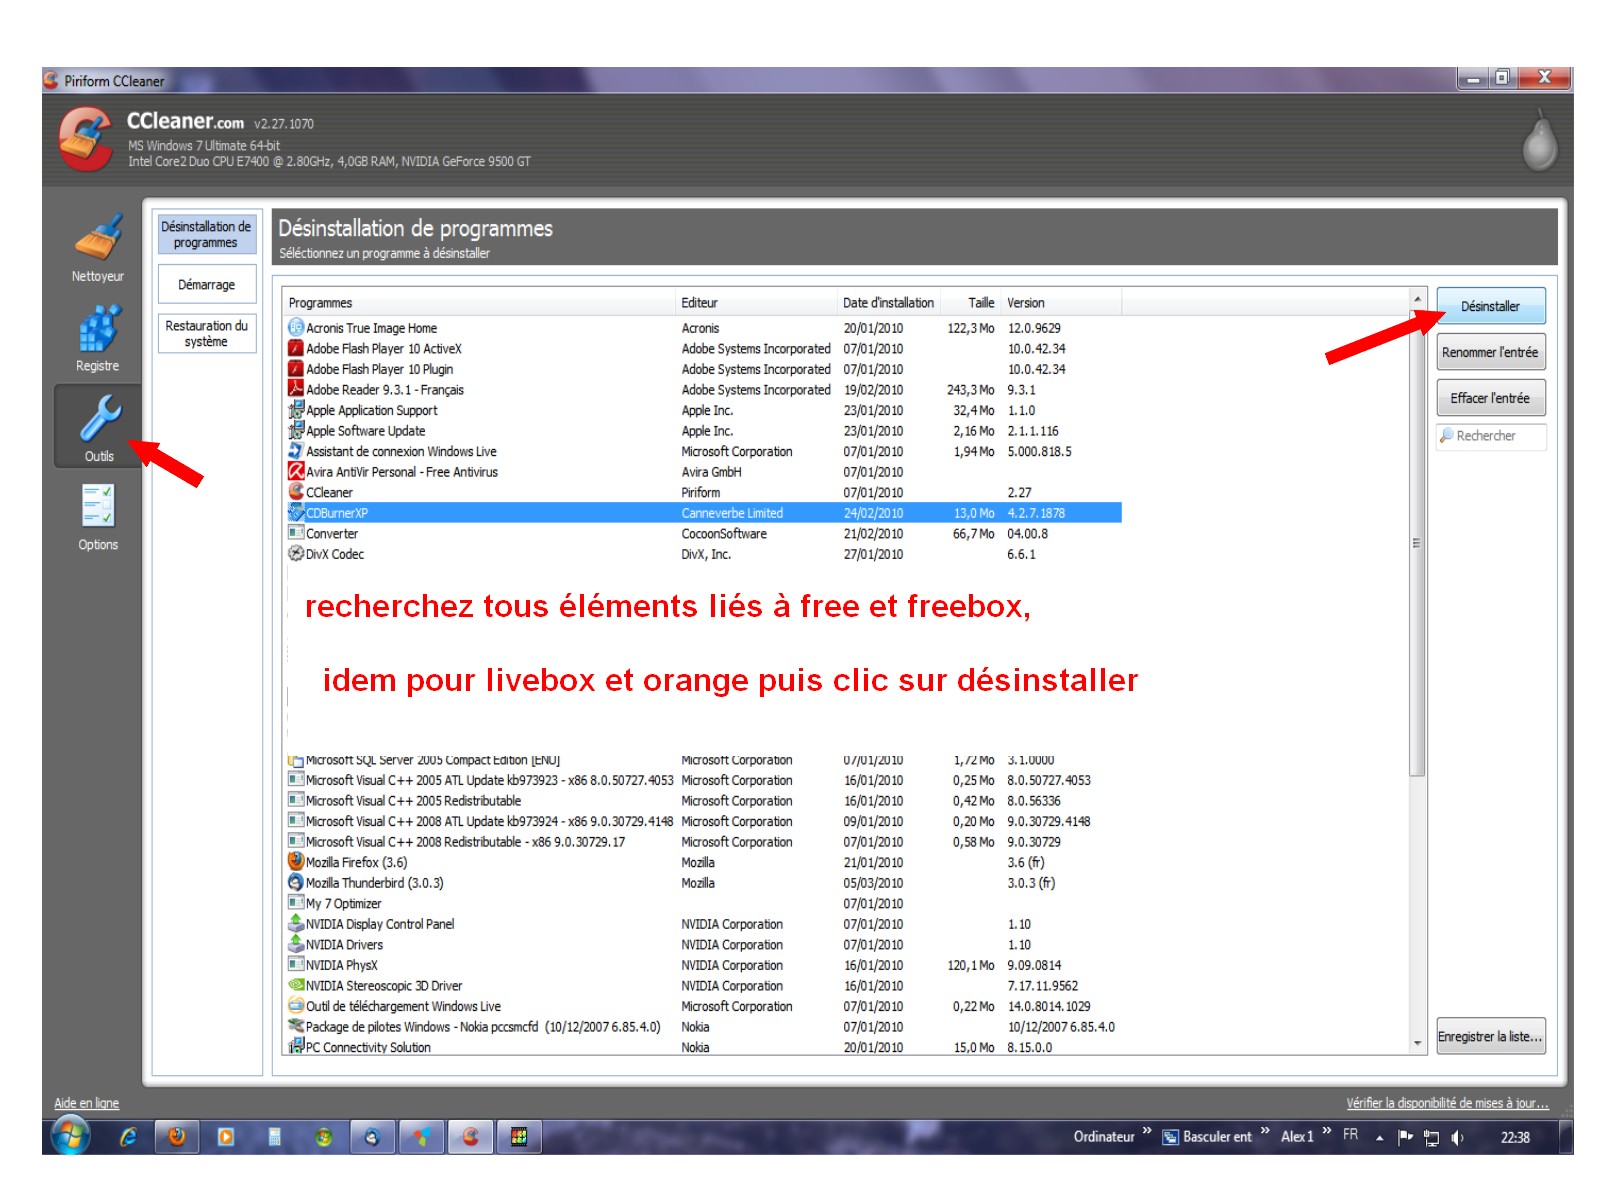Switch to the Démarrage tab
Screen dimensions: 1600x1200
click(206, 285)
